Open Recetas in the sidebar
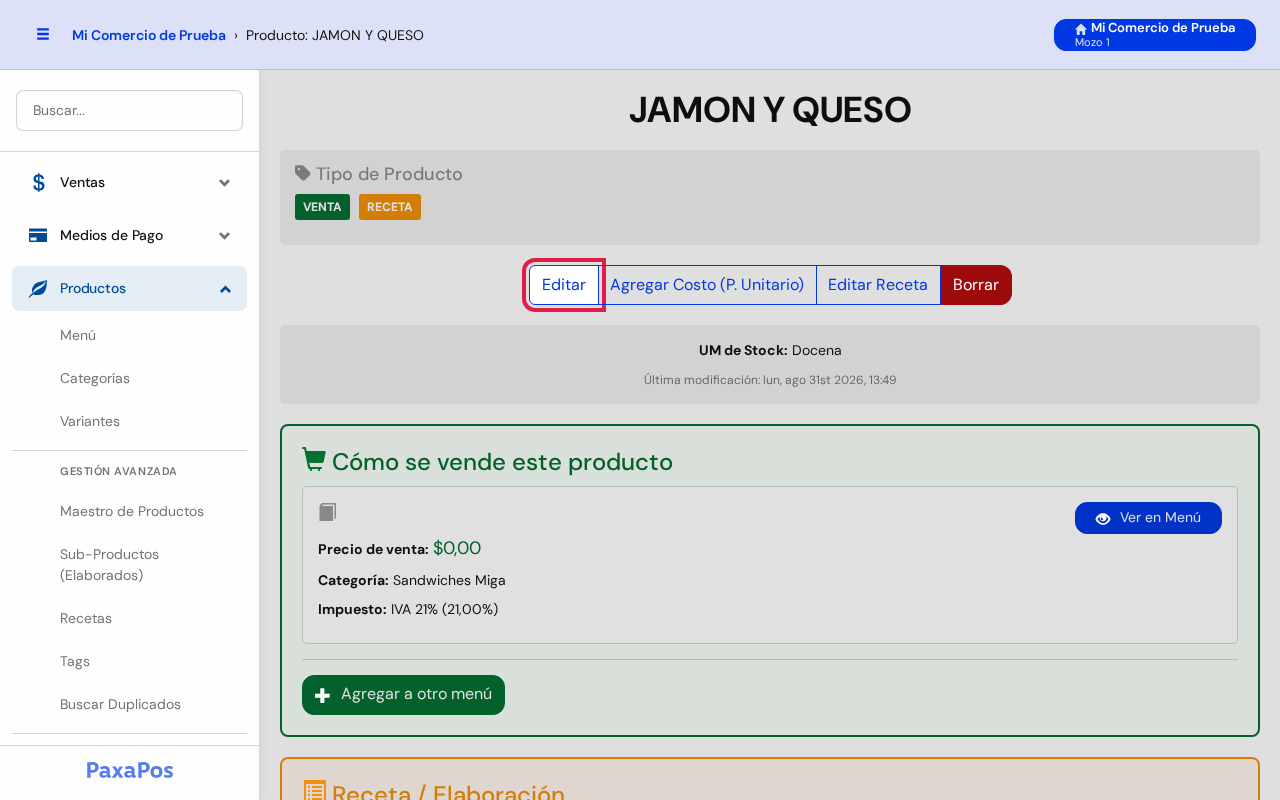Image resolution: width=1280 pixels, height=800 pixels. pos(86,618)
